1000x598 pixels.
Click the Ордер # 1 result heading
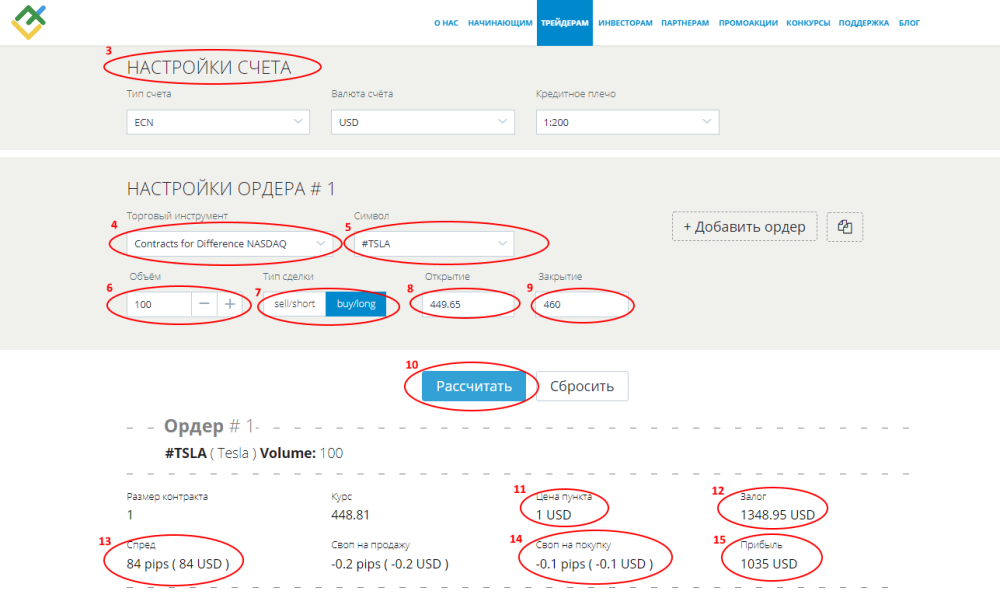pyautogui.click(x=209, y=426)
